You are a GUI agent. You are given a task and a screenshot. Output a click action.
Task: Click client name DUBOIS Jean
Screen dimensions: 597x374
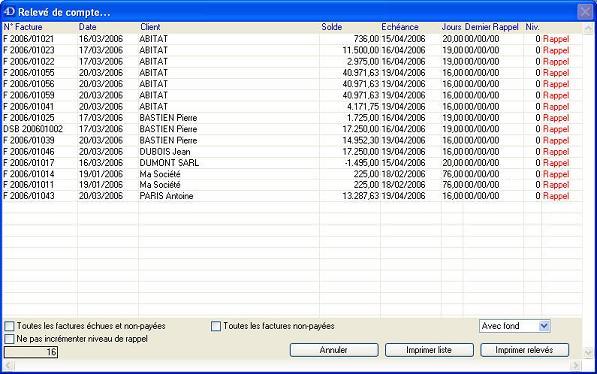(x=165, y=152)
